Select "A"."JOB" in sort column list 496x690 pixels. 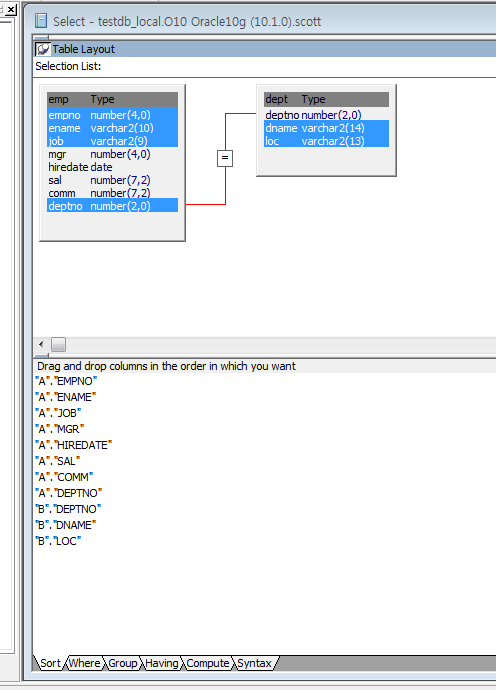coord(58,413)
